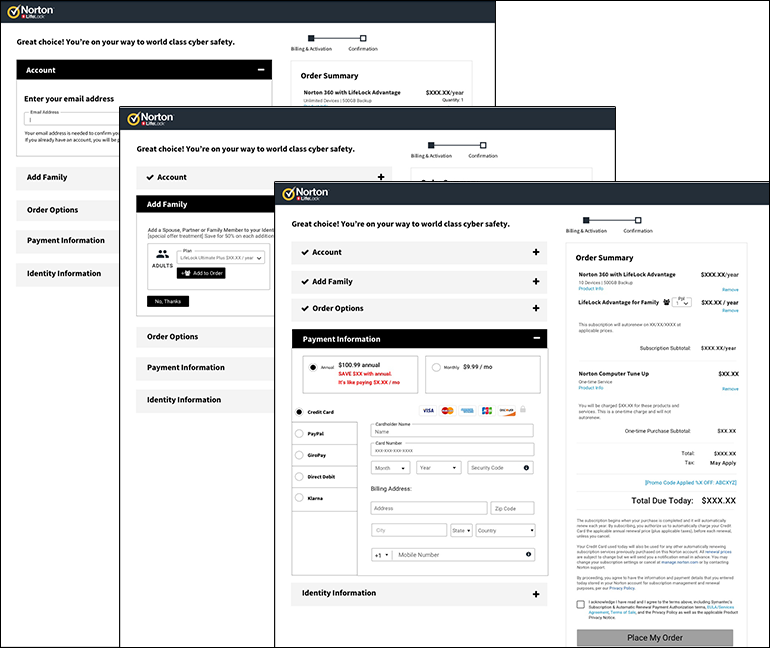Click Confirmation step marker in back window
Viewport: 770px width, 648px height.
tap(363, 38)
